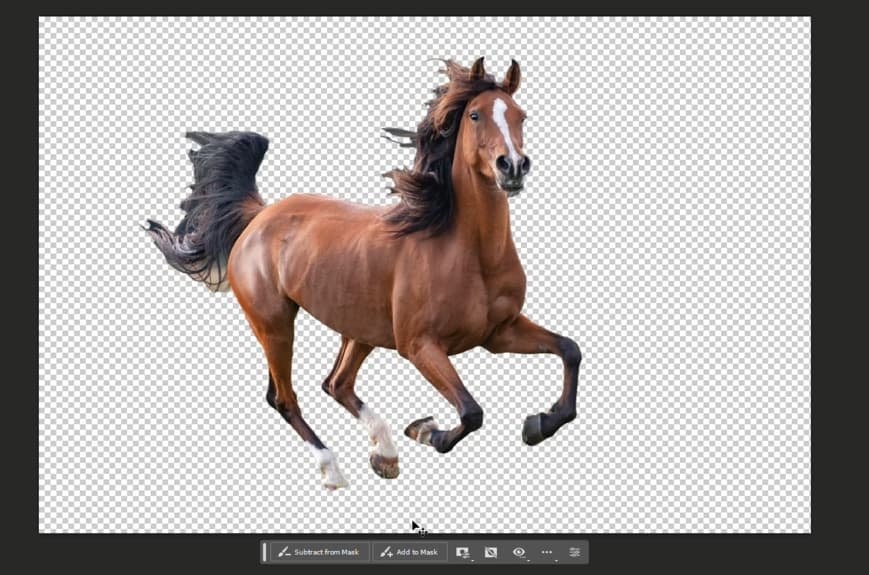Image resolution: width=869 pixels, height=575 pixels.
Task: Click the invert mask icon
Action: click(490, 552)
